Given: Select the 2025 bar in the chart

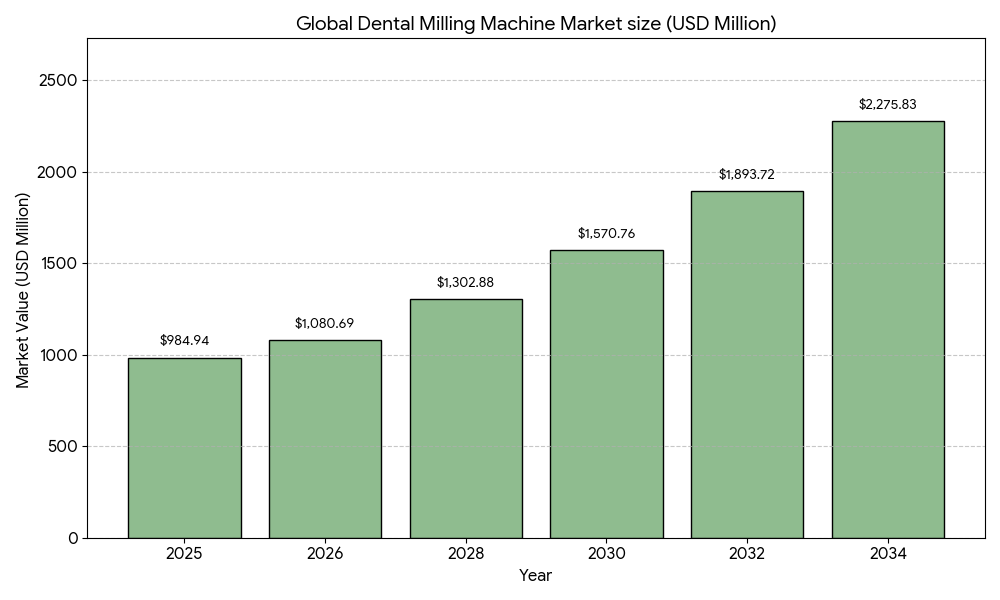Looking at the screenshot, I should (184, 448).
